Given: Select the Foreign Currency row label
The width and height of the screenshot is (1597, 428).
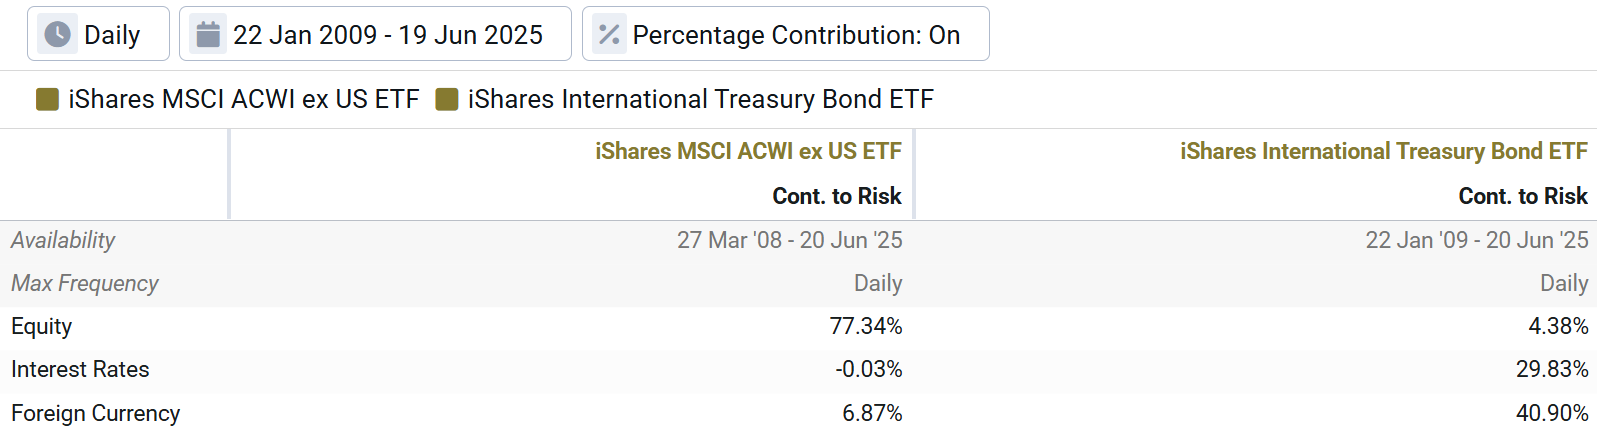Looking at the screenshot, I should (96, 413).
